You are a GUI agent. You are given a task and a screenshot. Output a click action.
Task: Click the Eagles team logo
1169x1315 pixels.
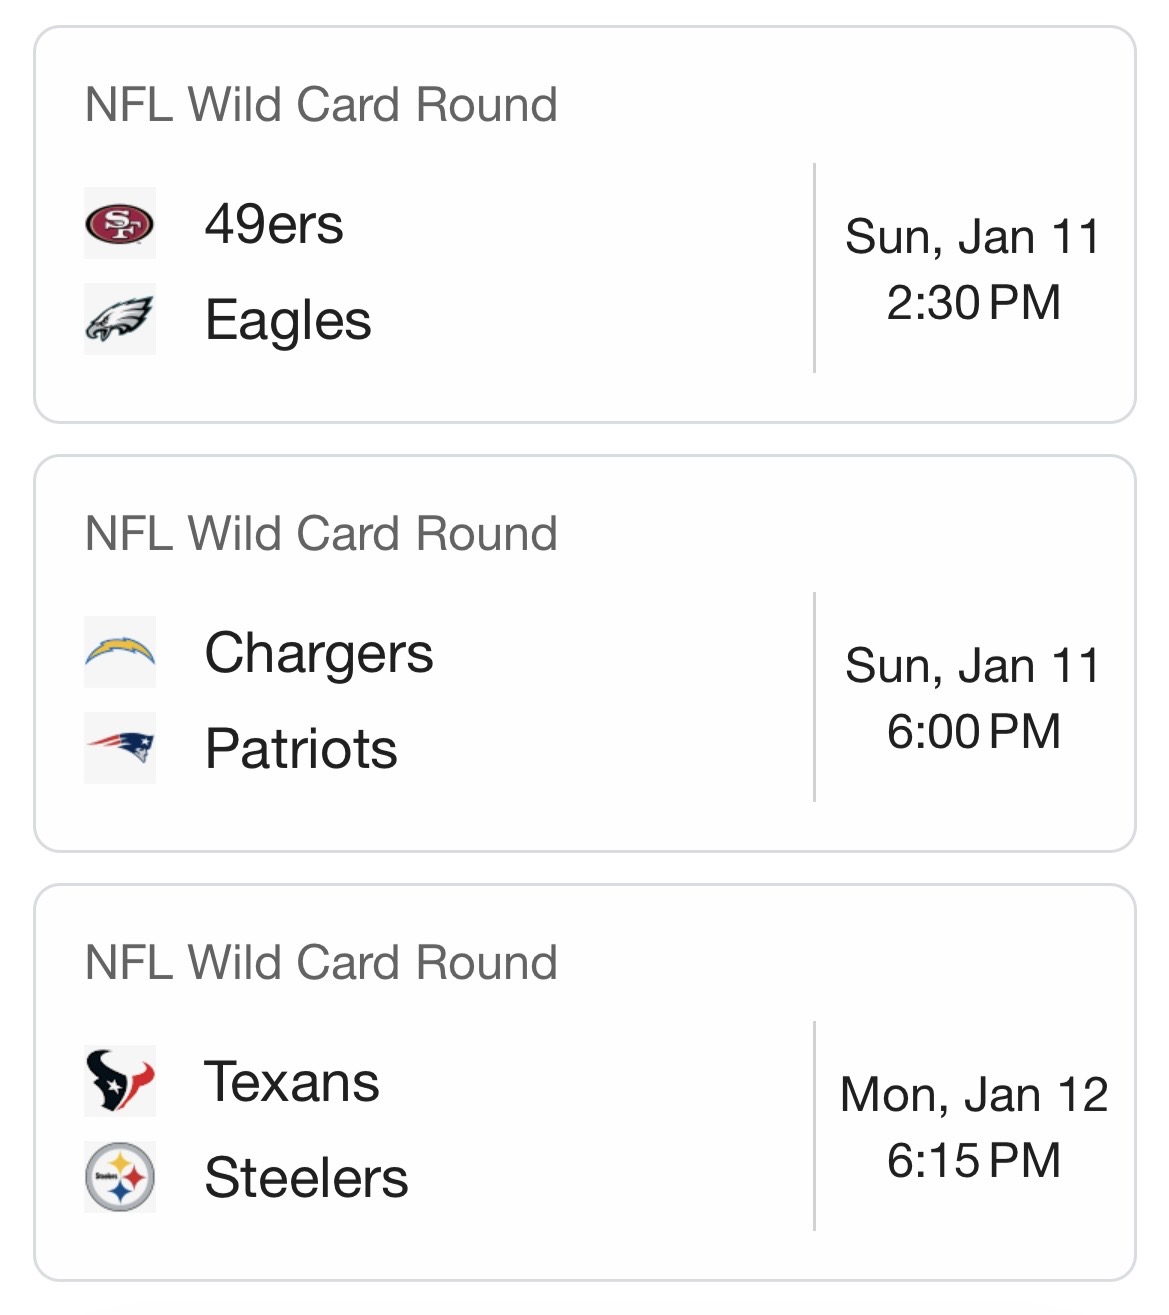click(120, 319)
